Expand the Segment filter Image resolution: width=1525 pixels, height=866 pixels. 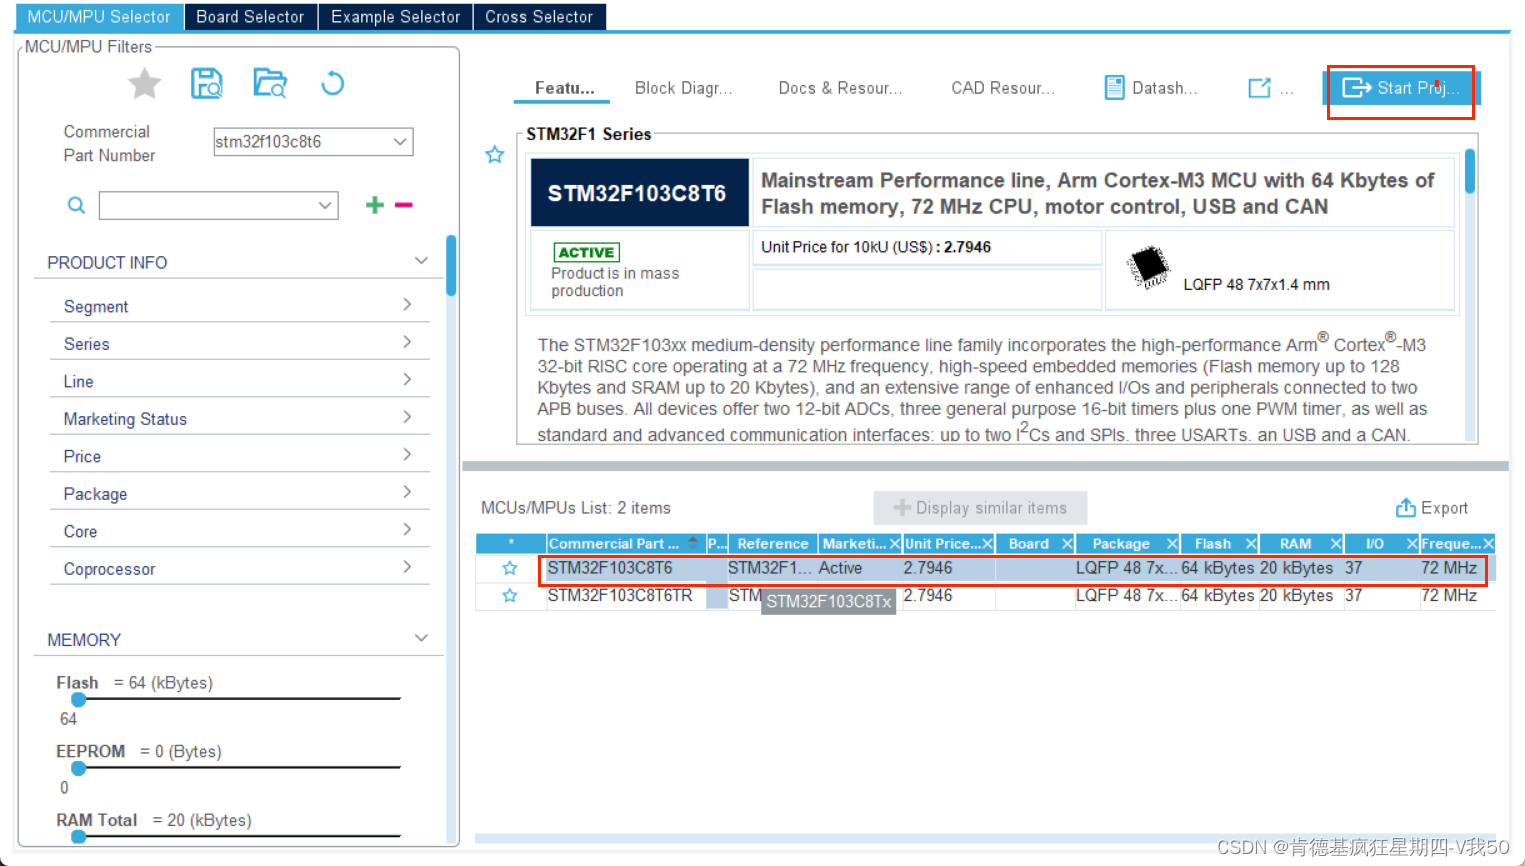point(407,304)
